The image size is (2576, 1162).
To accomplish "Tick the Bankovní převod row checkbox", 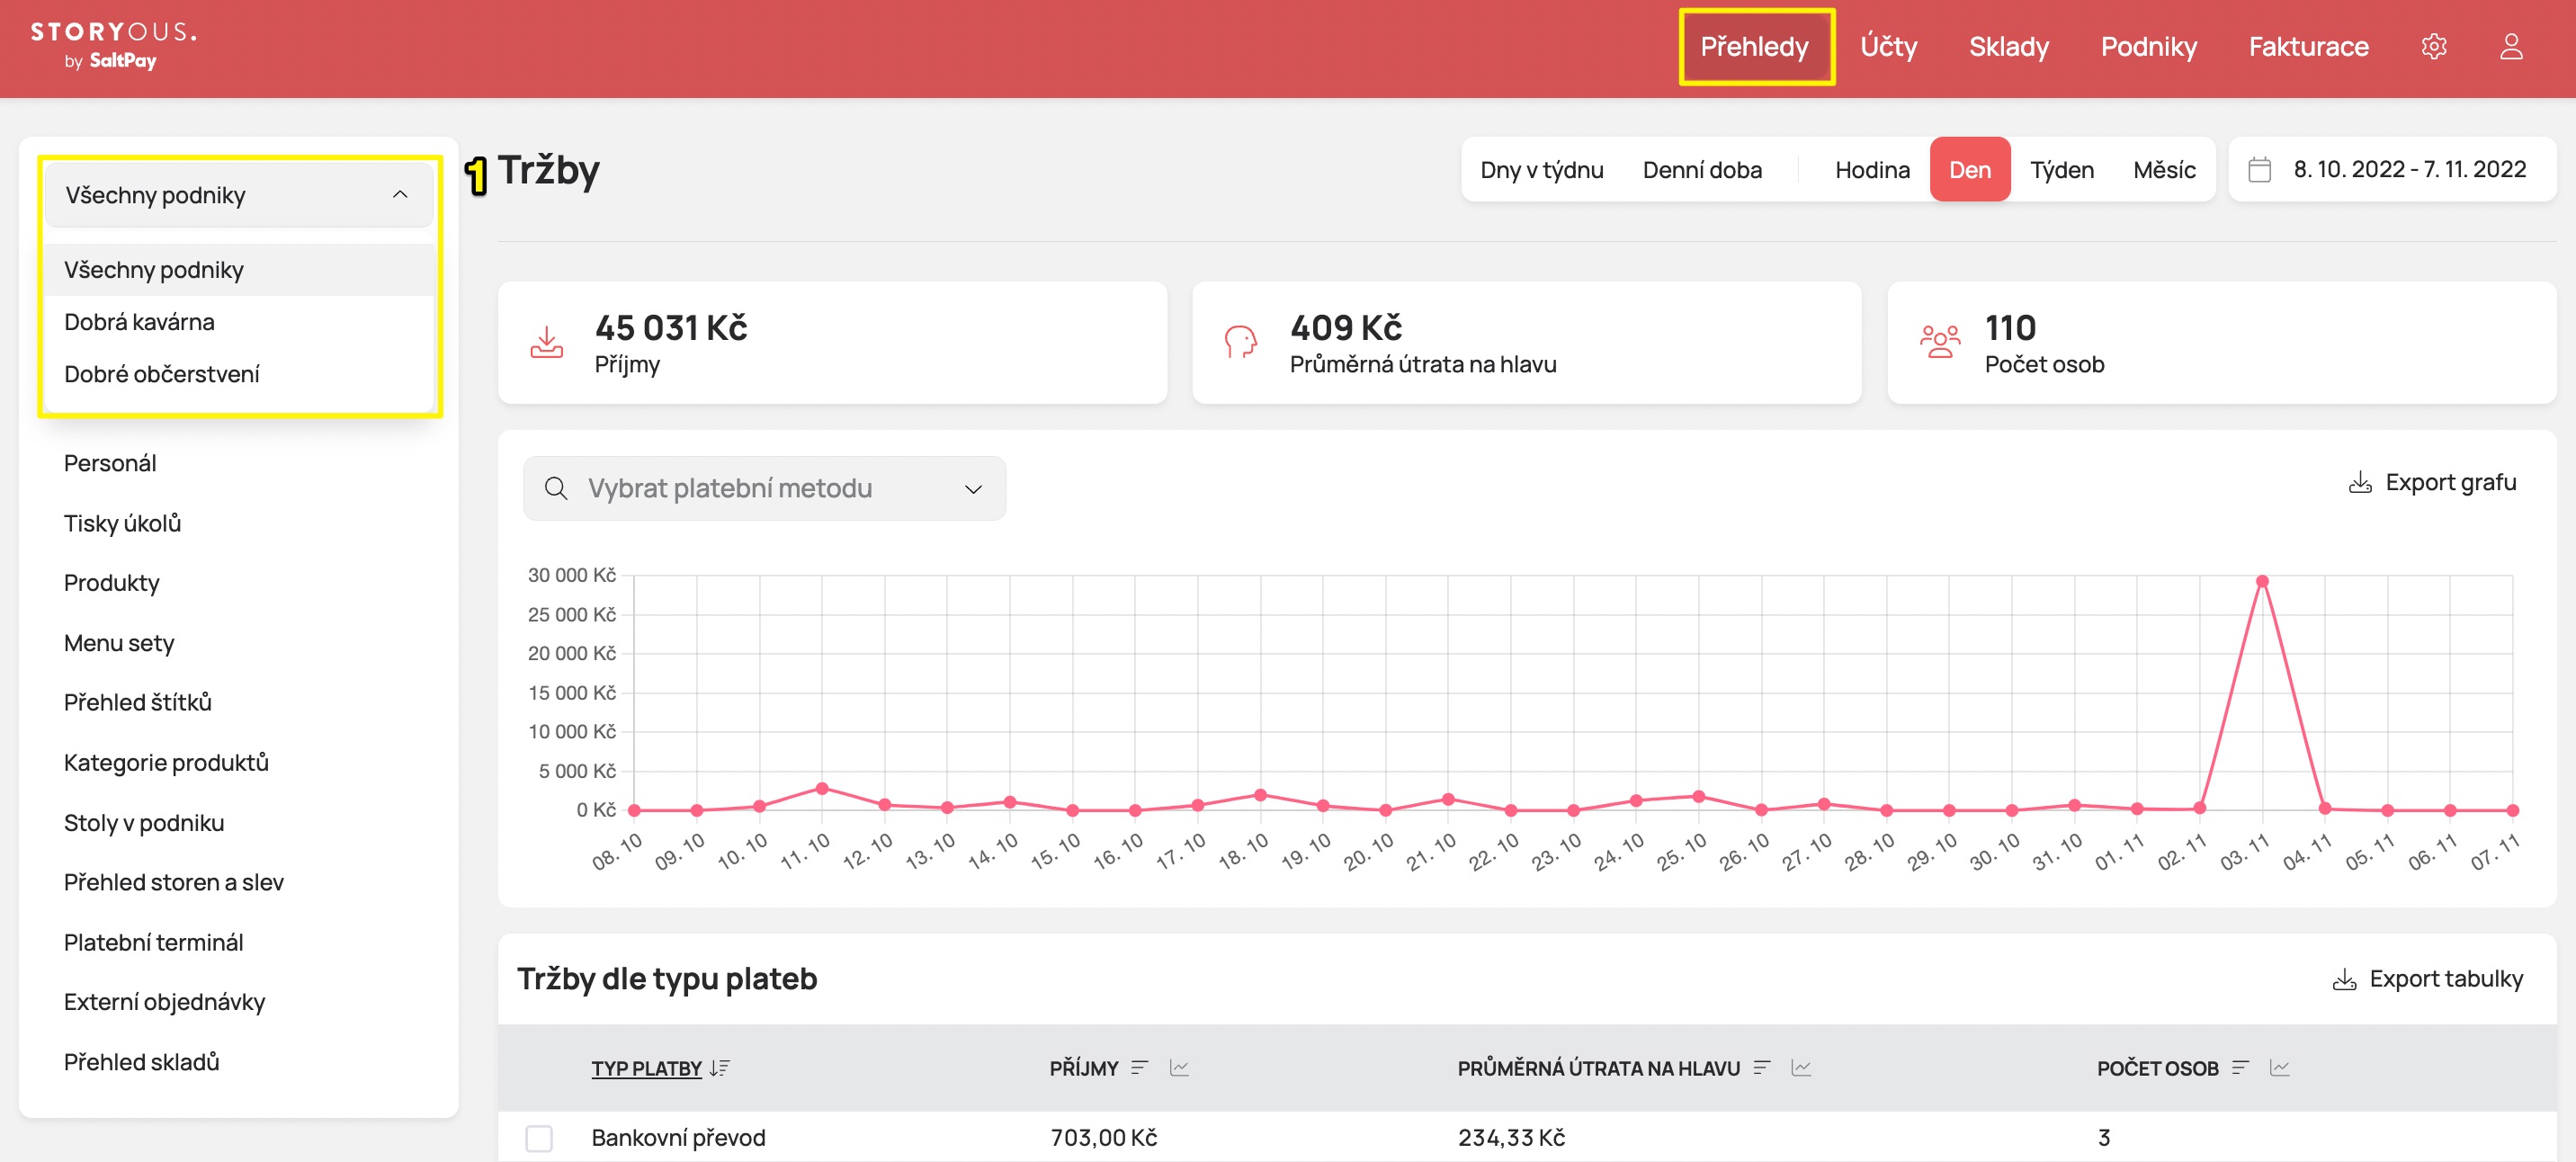I will [x=539, y=1138].
